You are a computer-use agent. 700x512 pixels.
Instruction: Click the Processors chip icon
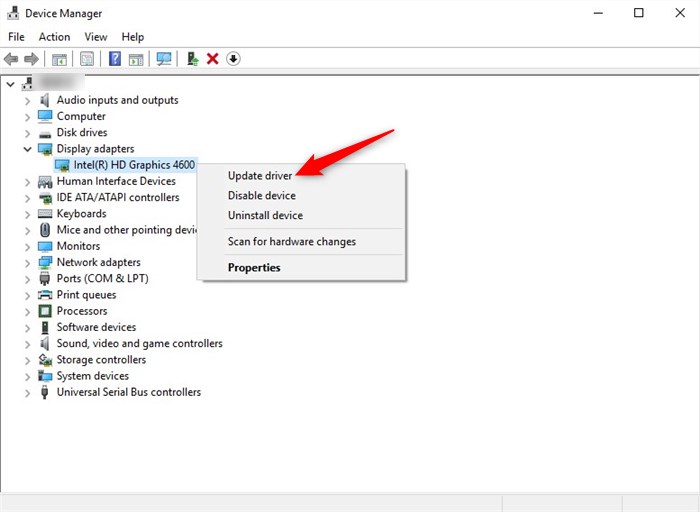coord(45,311)
